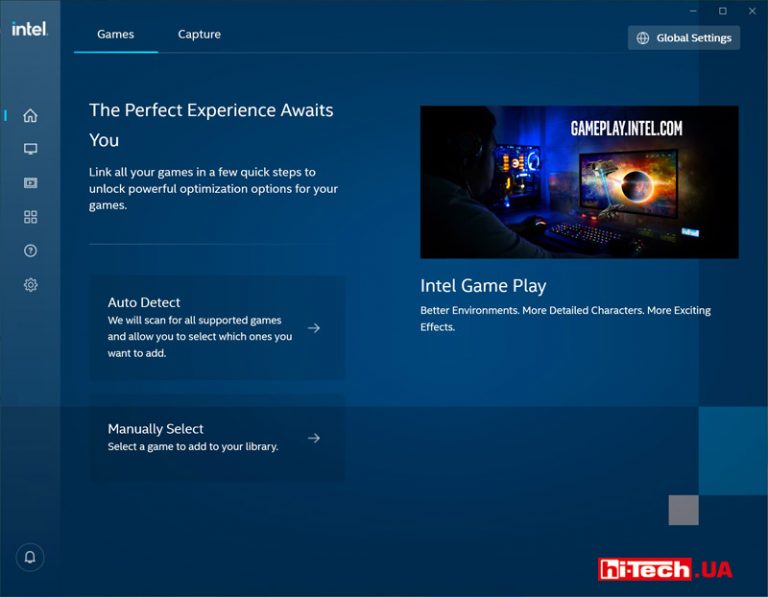768x597 pixels.
Task: Minimize the Intel window
Action: pyautogui.click(x=693, y=11)
